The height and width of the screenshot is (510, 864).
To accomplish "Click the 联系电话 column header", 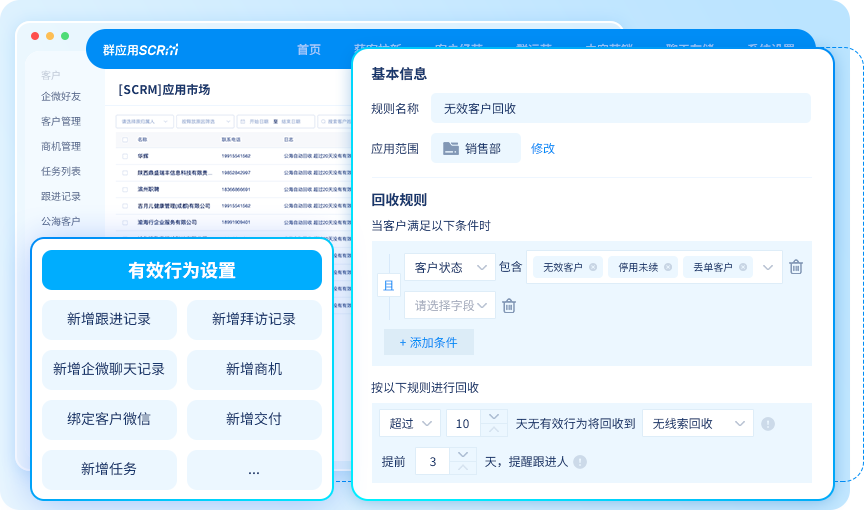I will coord(231,140).
